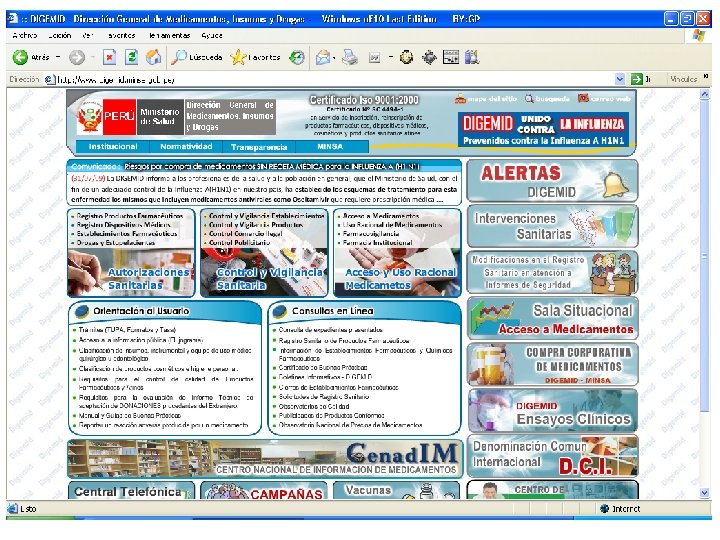
Task: Click the 'Control Publicitario' link
Action: coord(239,242)
